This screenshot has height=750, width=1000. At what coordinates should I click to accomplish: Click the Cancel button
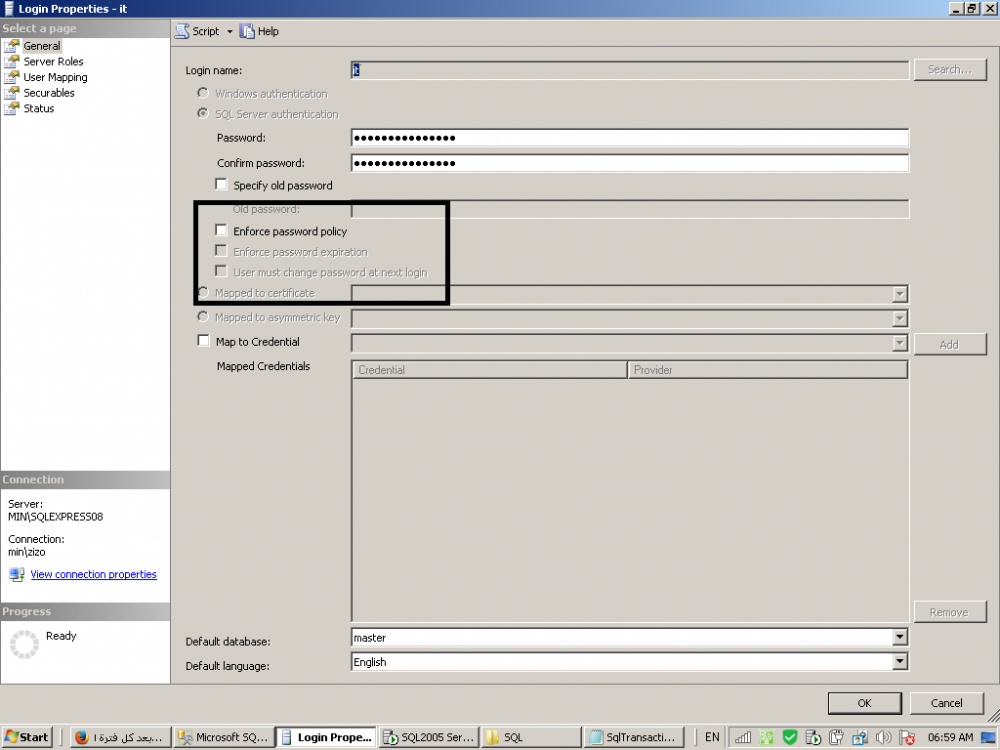tap(946, 703)
